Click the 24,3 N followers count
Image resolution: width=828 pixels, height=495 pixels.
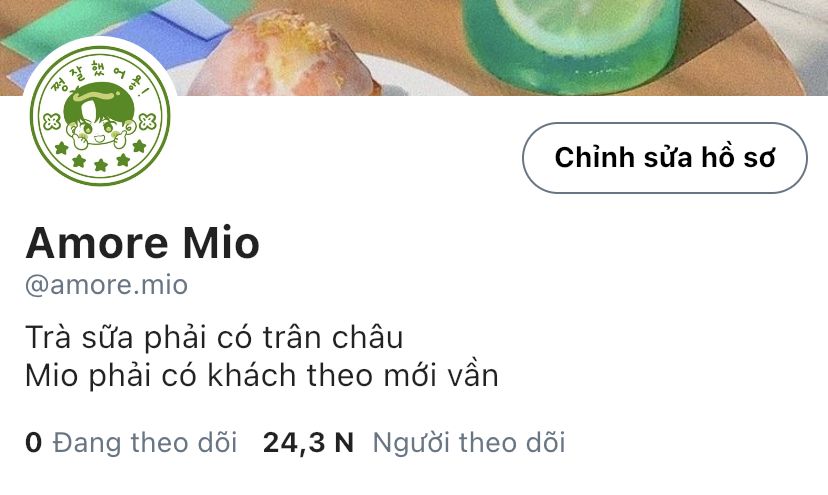coord(308,443)
